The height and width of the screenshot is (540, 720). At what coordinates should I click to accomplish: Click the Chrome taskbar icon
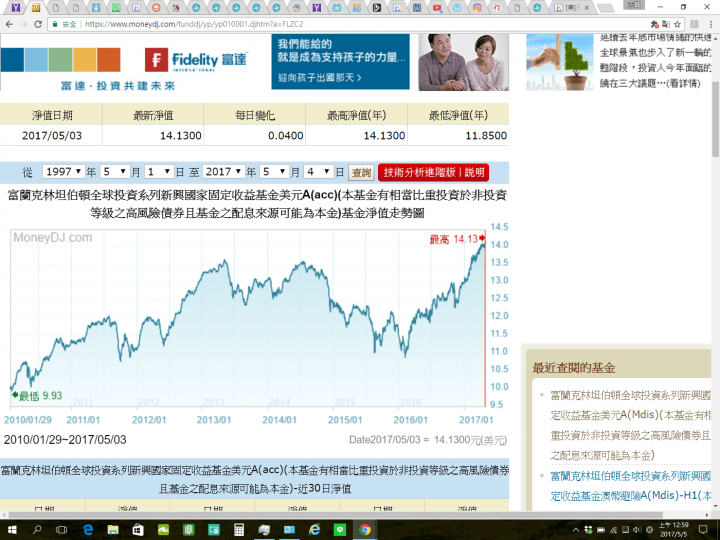coord(365,530)
